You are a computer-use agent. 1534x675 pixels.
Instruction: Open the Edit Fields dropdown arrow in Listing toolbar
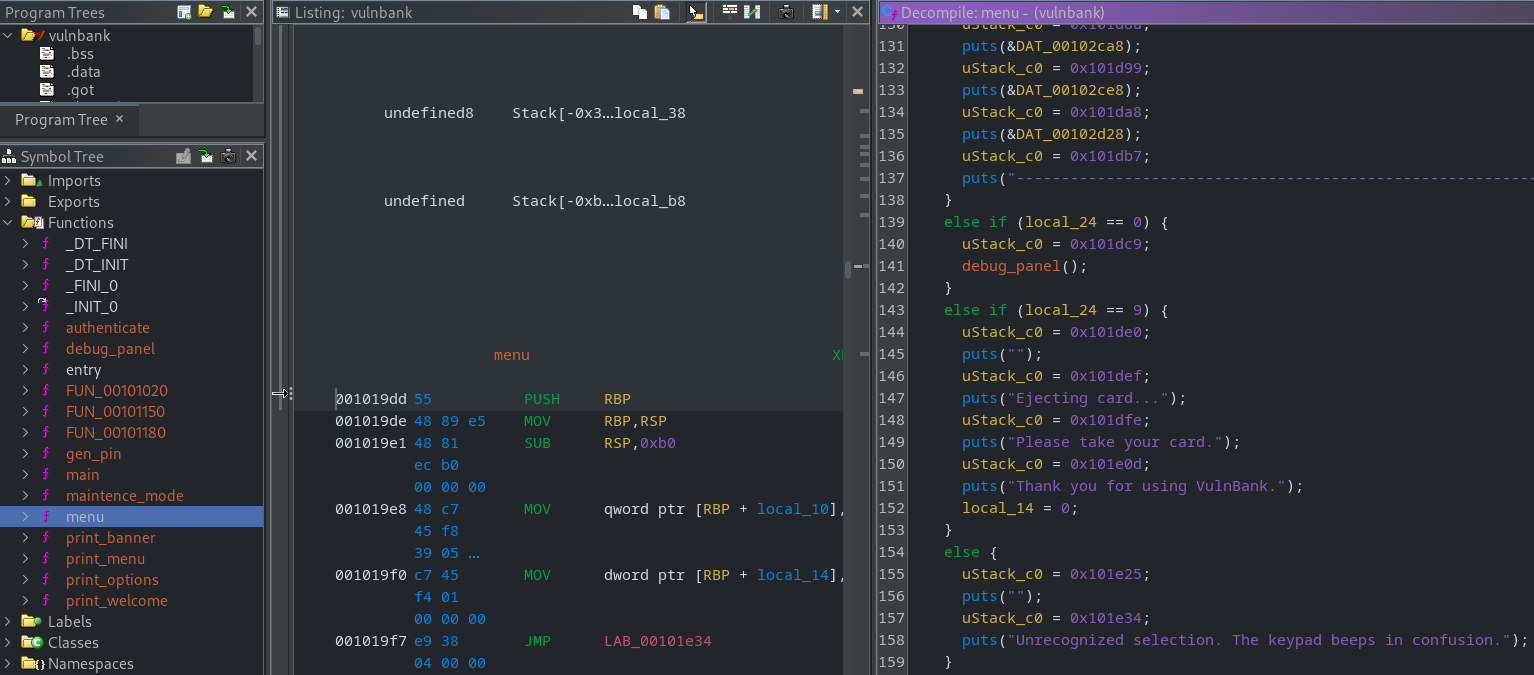[x=836, y=11]
